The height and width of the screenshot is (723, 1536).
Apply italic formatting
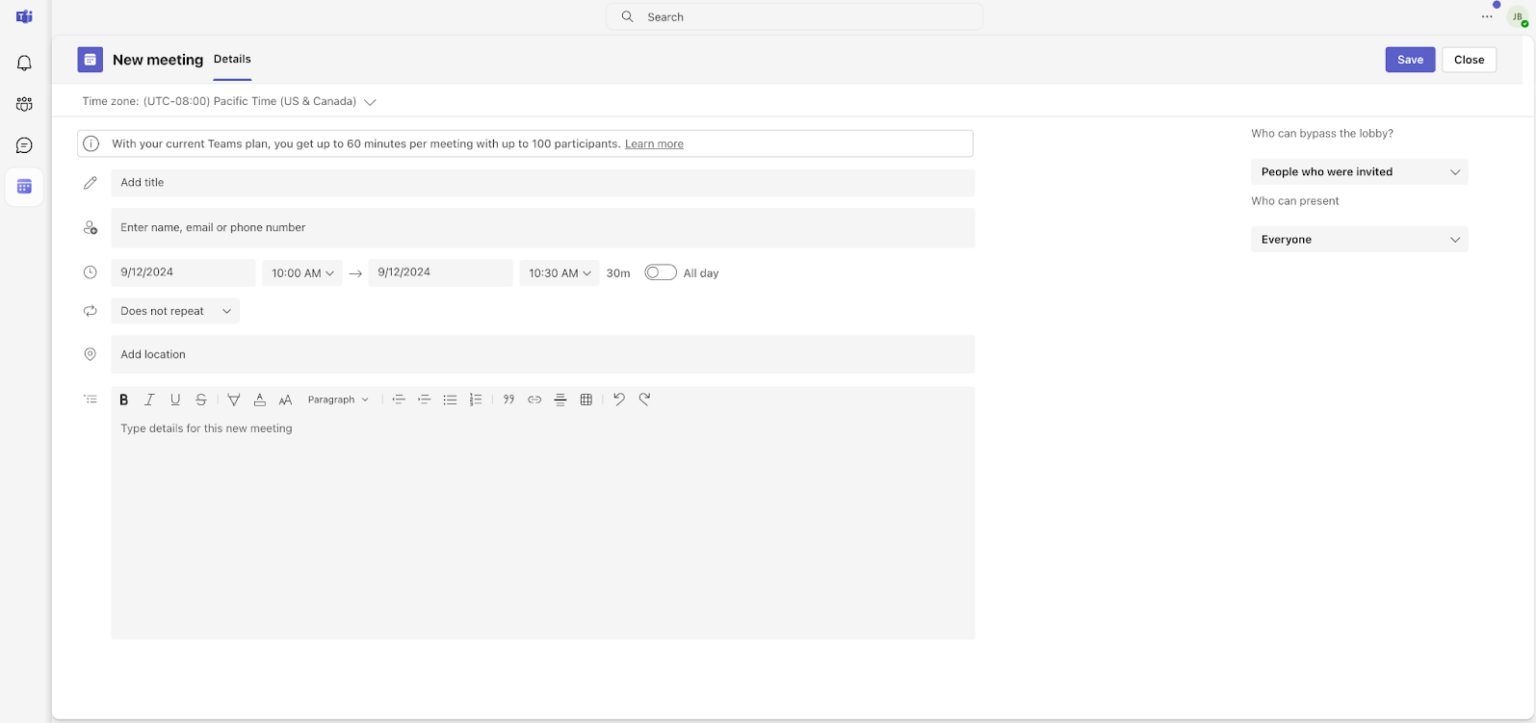click(149, 399)
